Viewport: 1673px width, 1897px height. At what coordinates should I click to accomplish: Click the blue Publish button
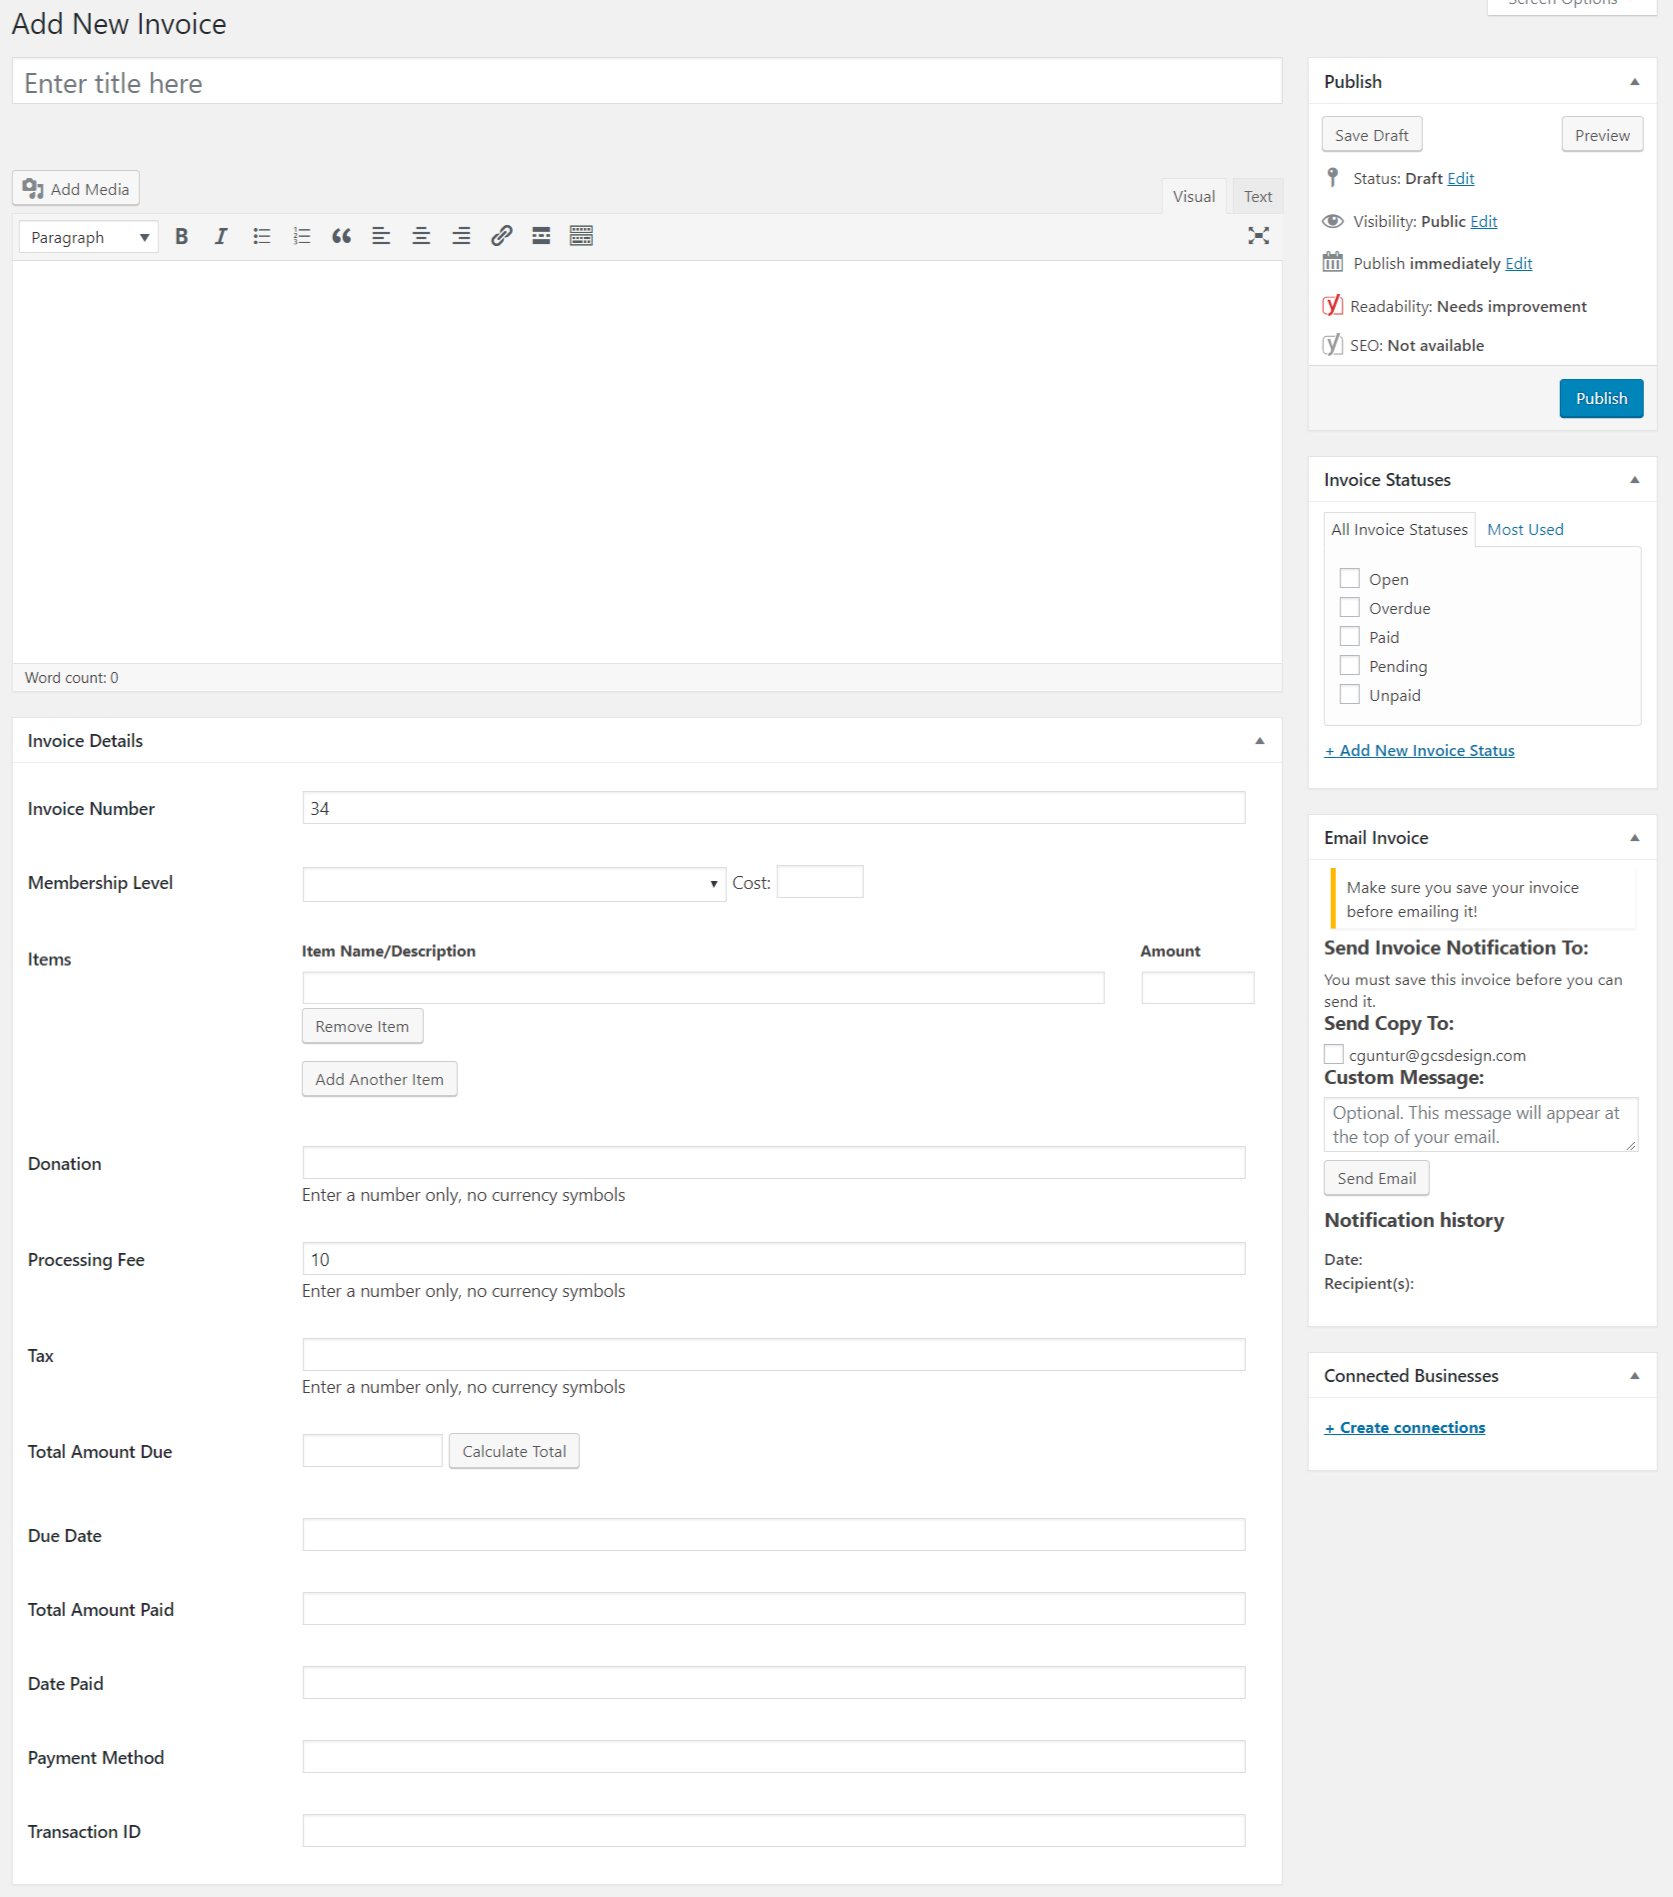tap(1601, 398)
